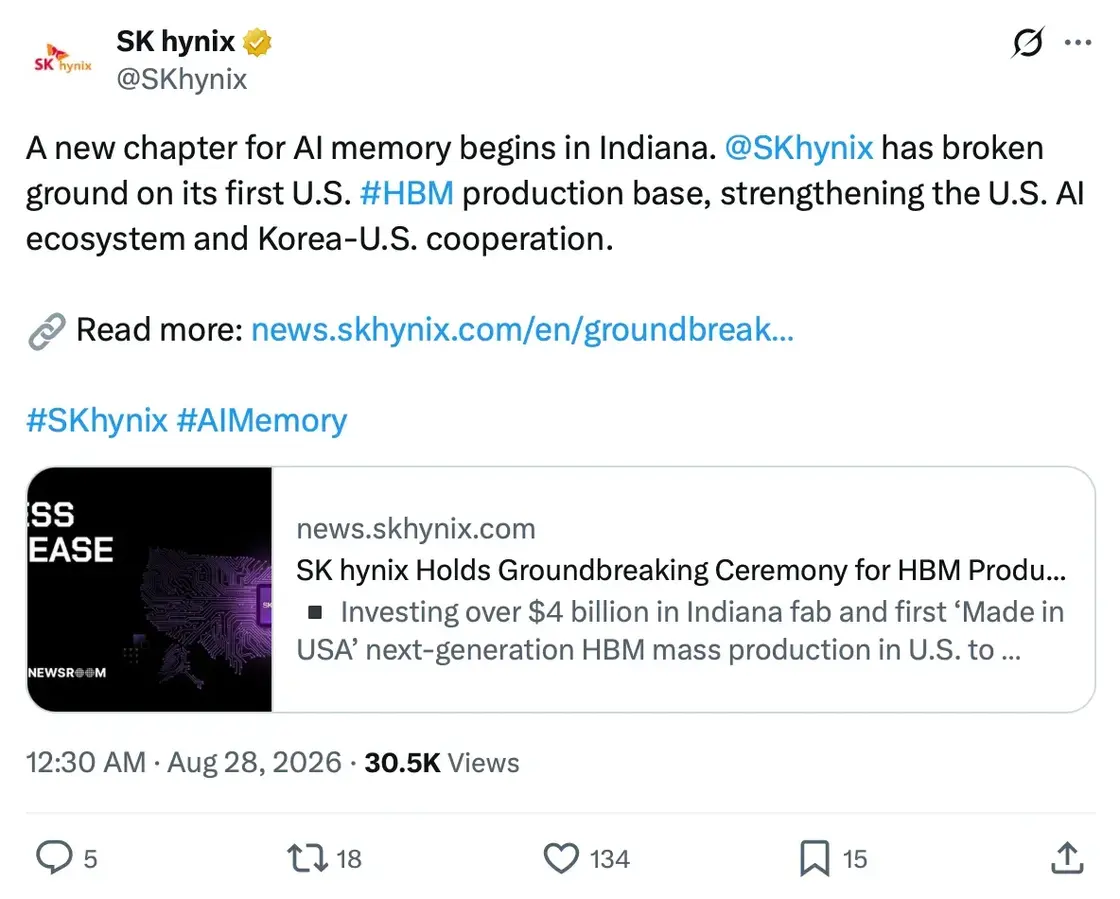Click the 30.5K Views count

[x=441, y=763]
